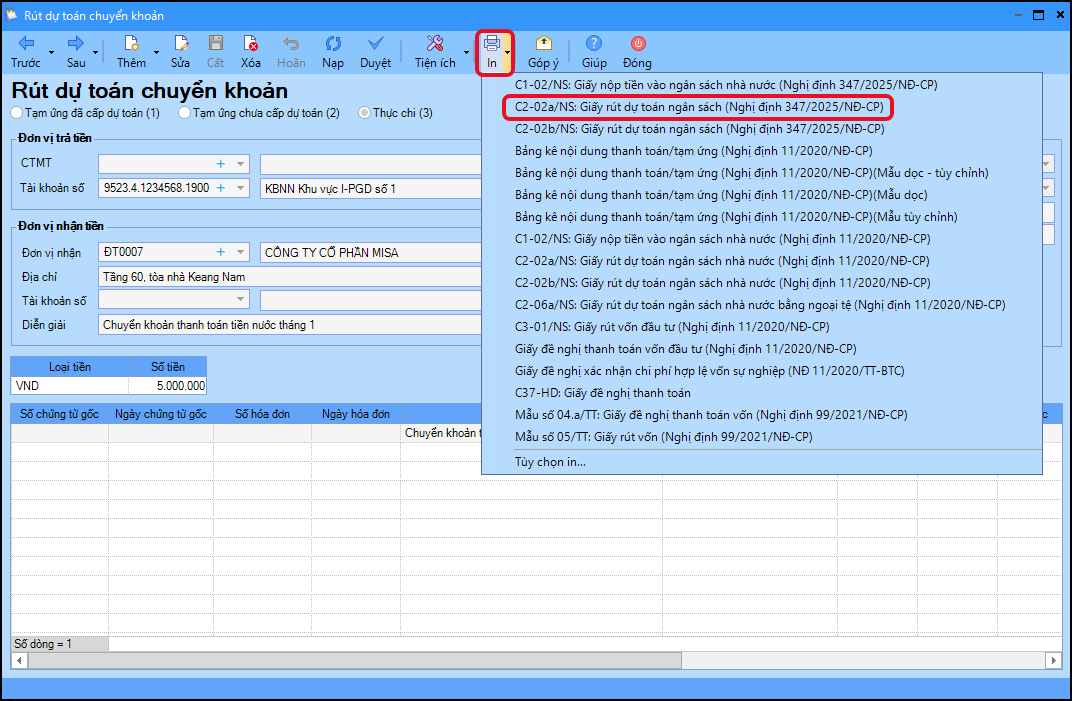Click the Ngày hóa đơn column header
Viewport: 1072px width, 701px height.
pyautogui.click(x=356, y=414)
